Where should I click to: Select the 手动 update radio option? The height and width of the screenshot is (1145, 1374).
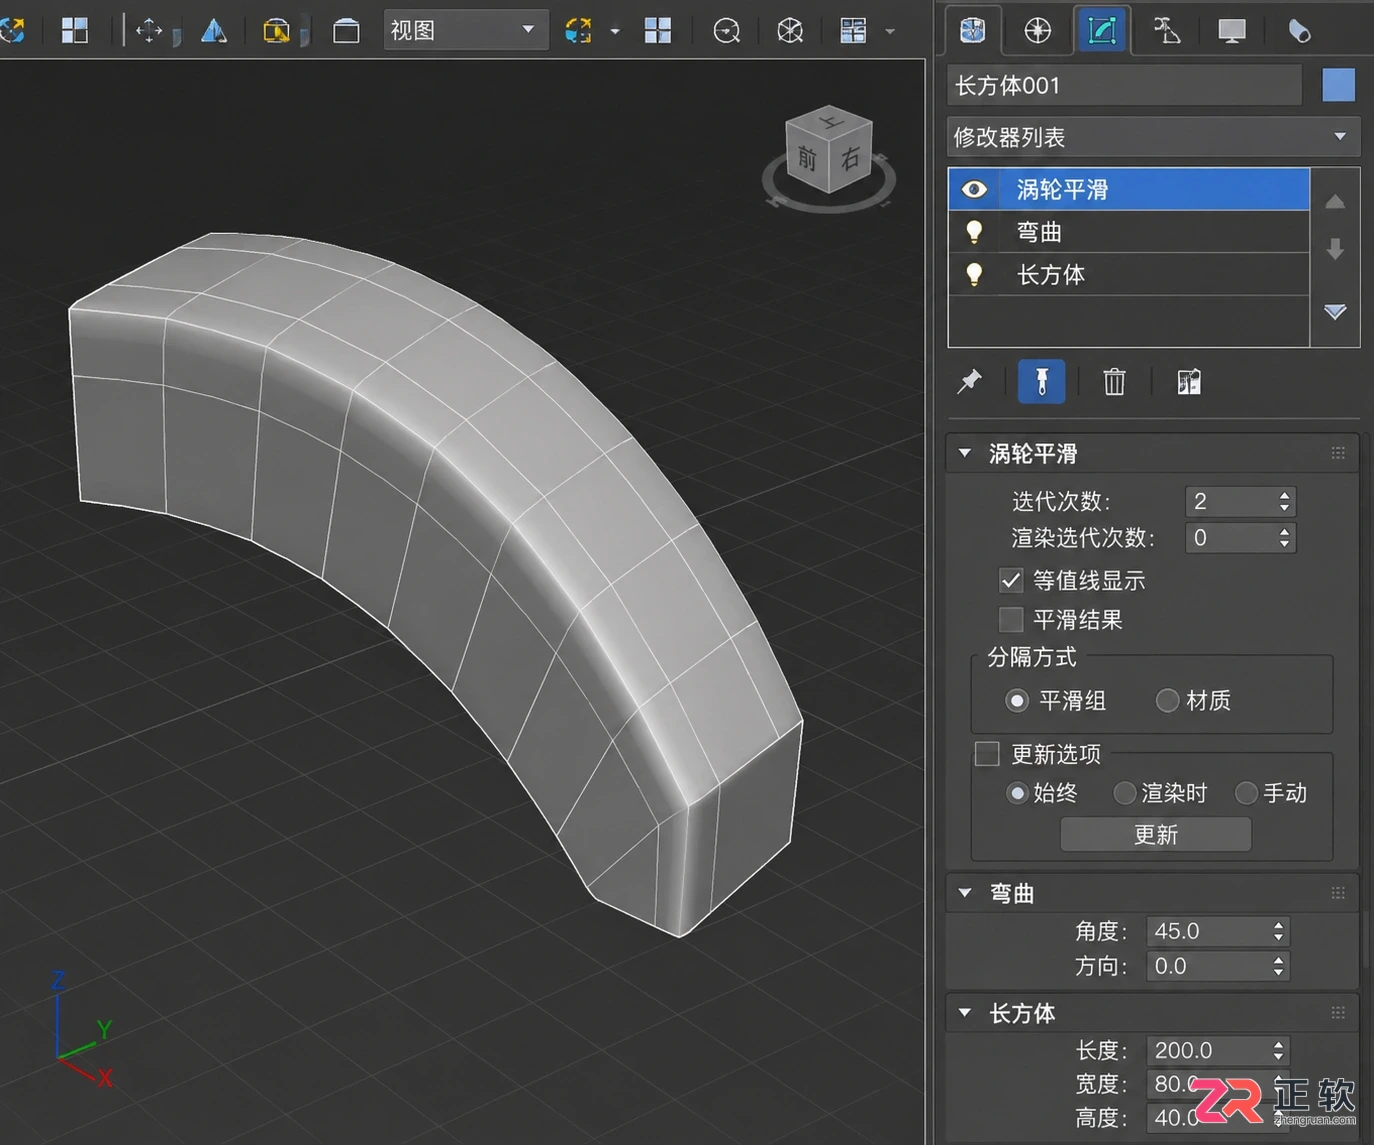pyautogui.click(x=1246, y=793)
